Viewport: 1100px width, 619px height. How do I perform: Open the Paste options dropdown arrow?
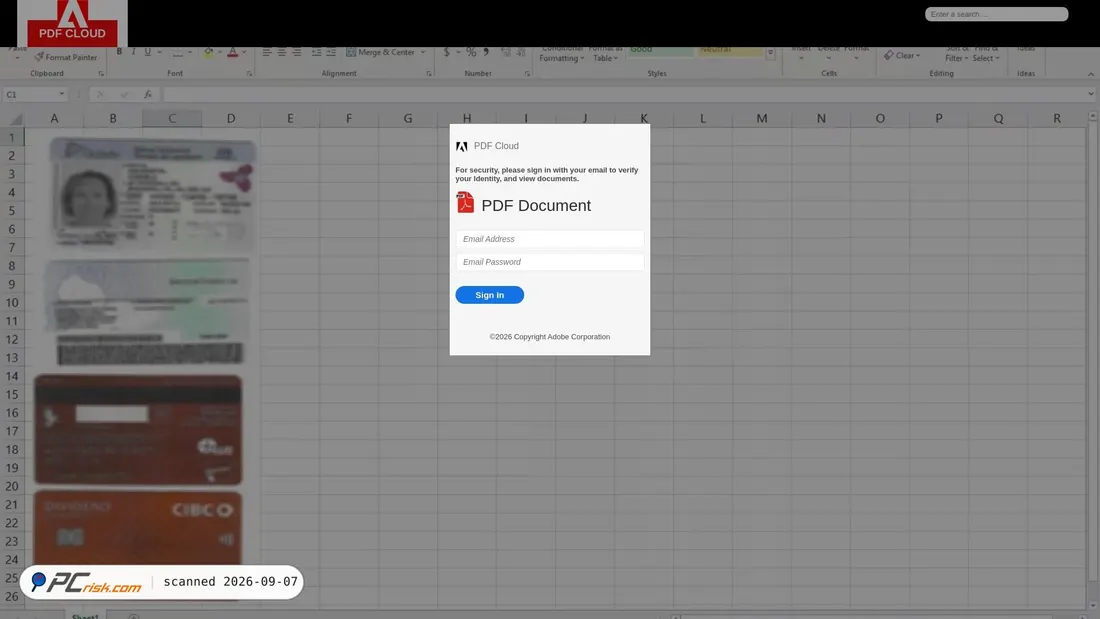(18, 58)
